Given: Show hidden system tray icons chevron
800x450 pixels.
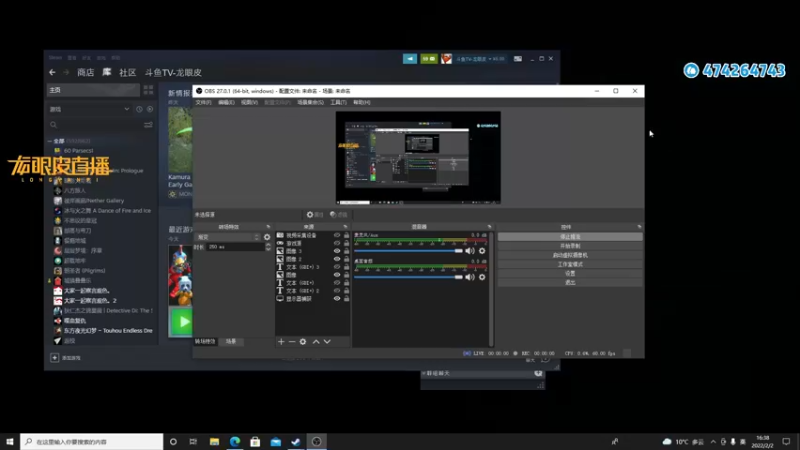Looking at the screenshot, I should pos(713,441).
